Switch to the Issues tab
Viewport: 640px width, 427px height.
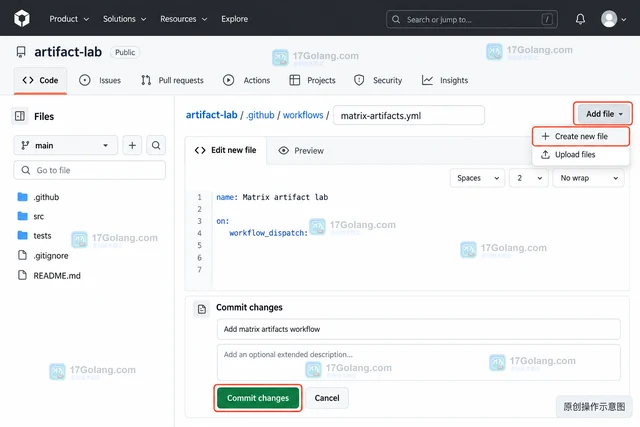tap(100, 80)
